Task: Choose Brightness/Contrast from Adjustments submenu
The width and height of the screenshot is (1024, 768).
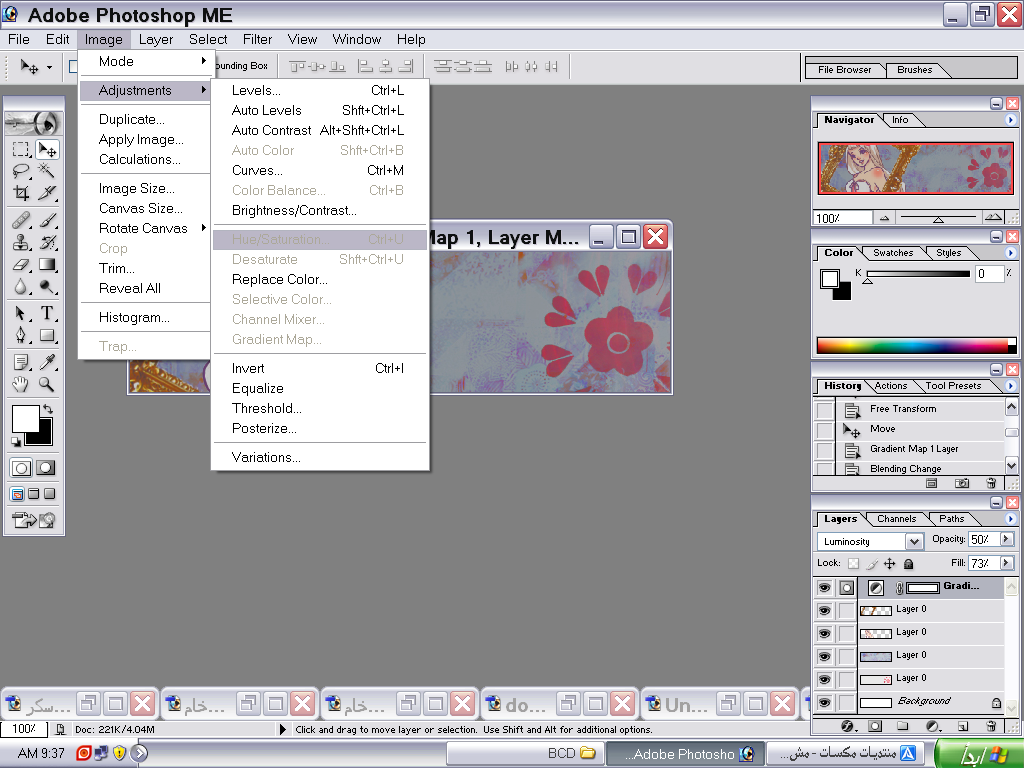Action: [294, 210]
